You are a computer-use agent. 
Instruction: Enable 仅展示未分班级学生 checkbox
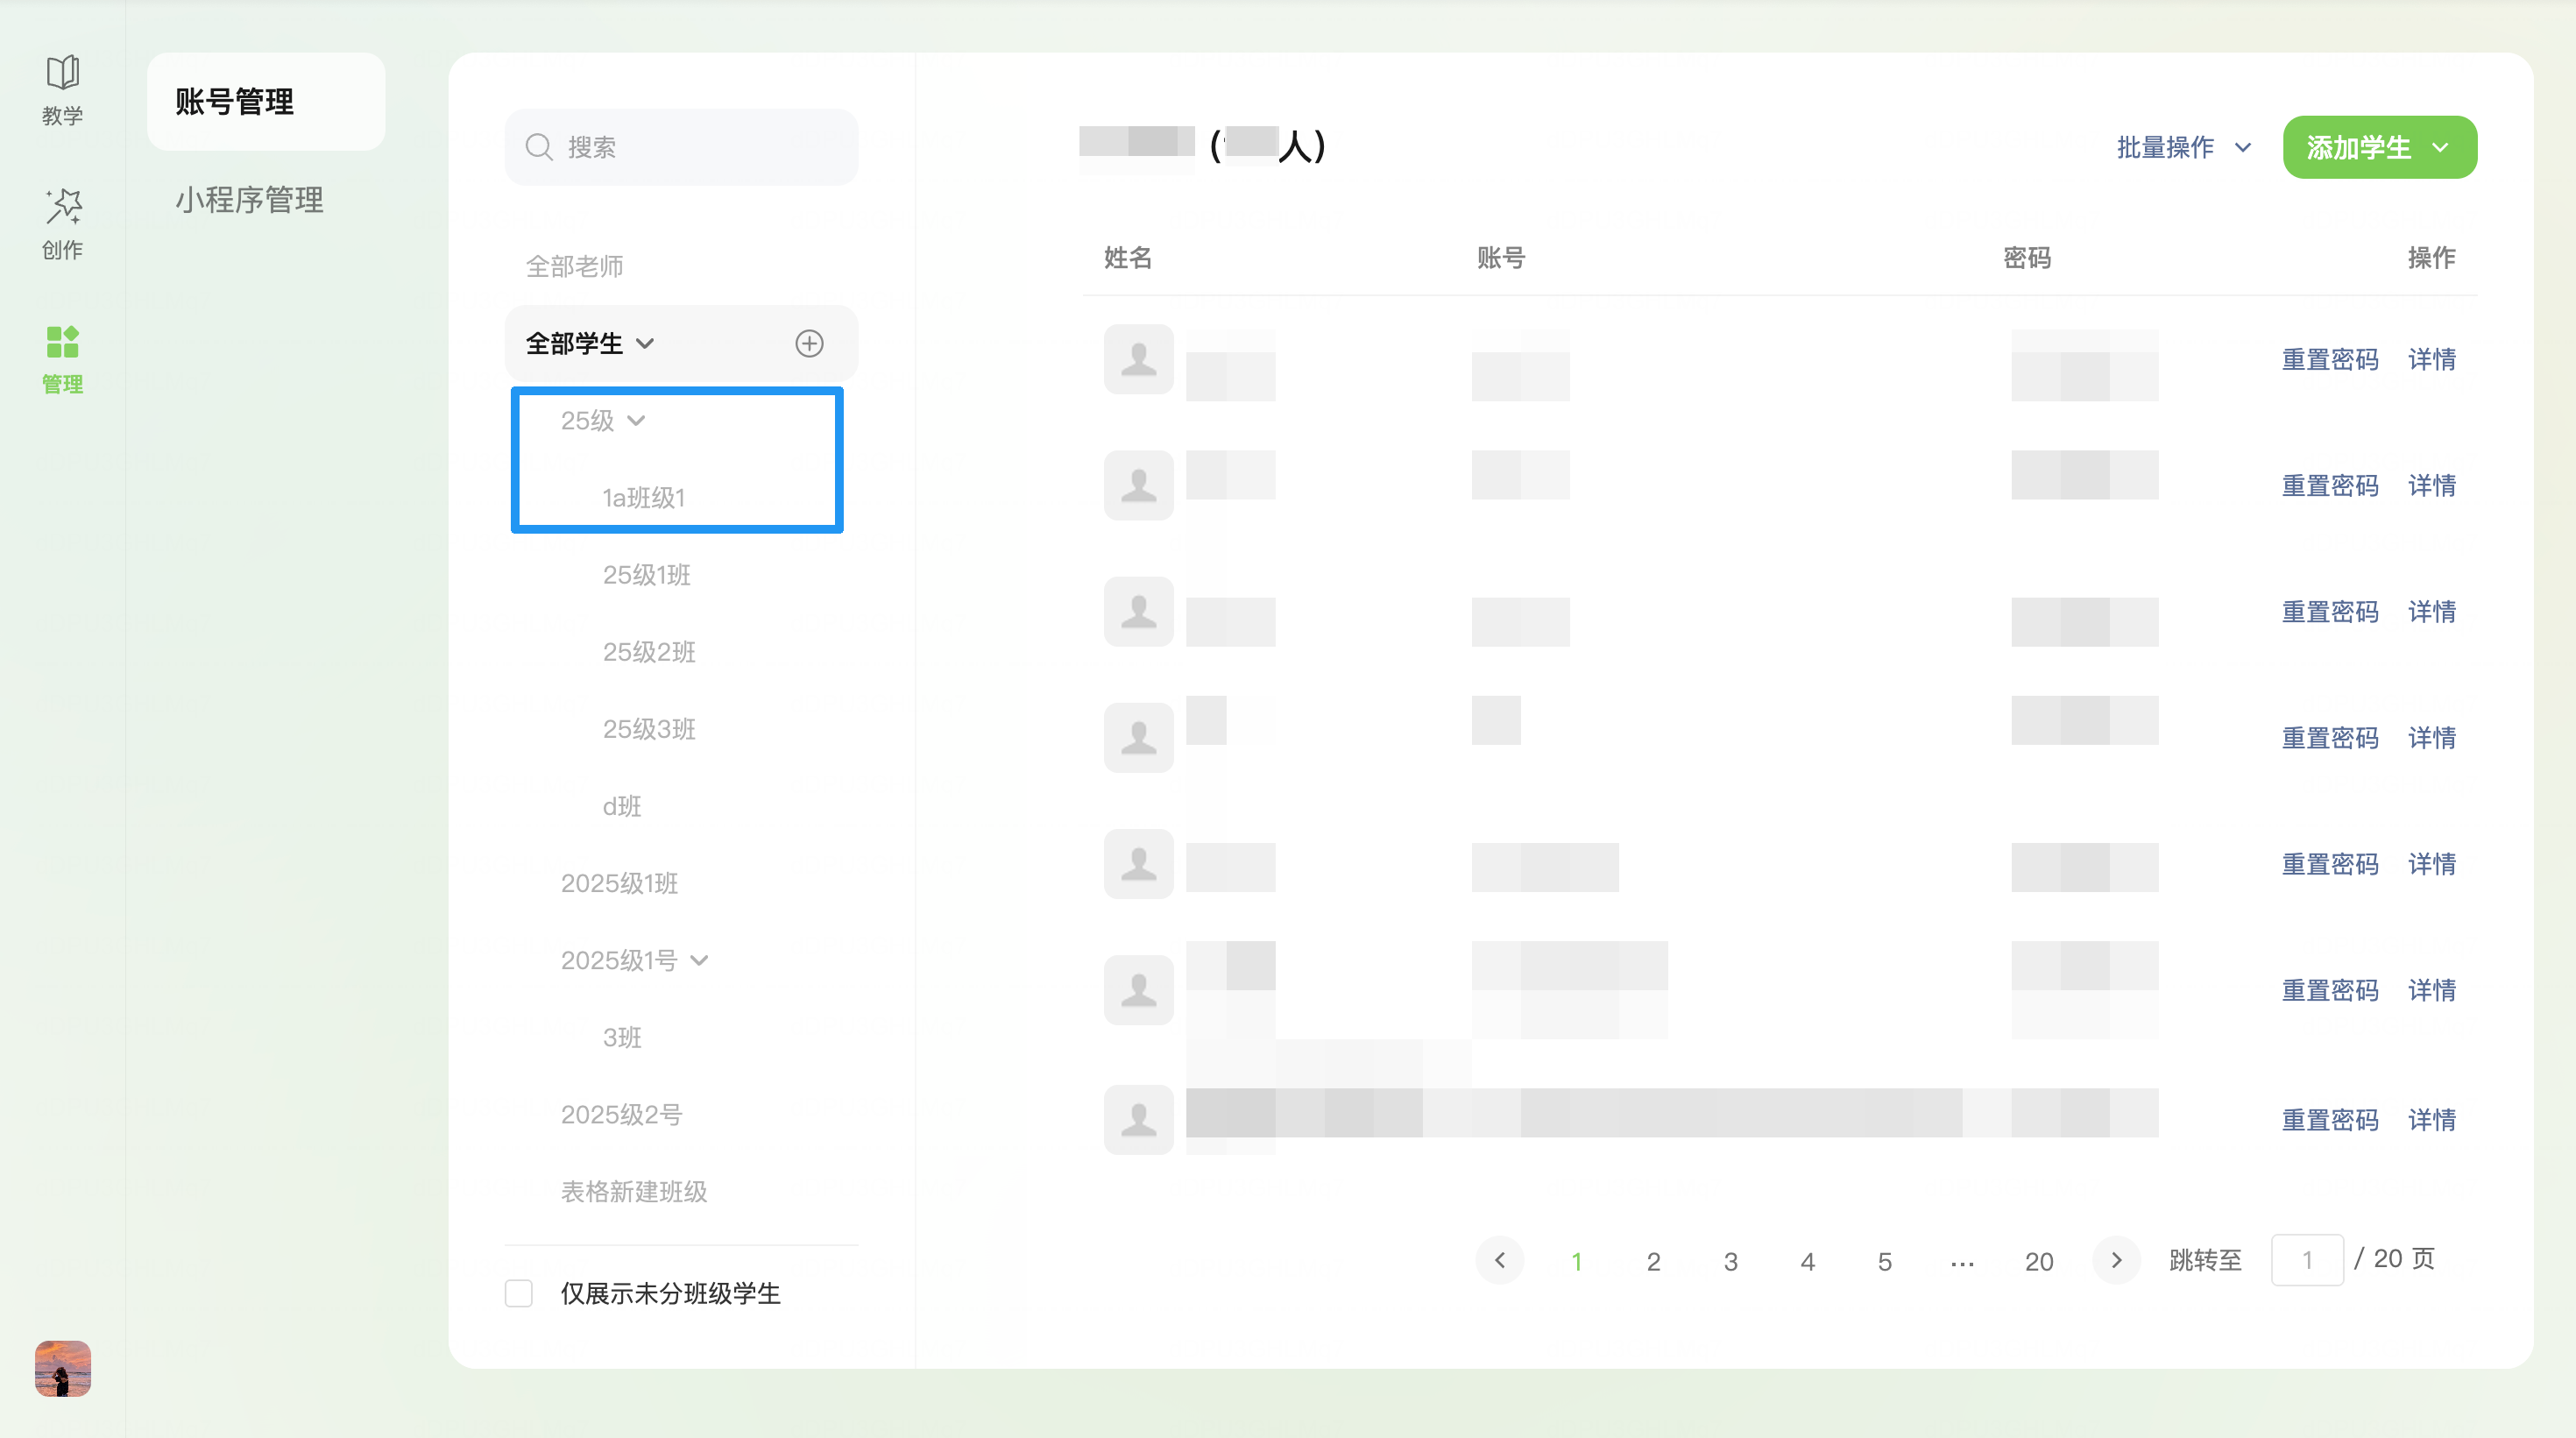[519, 1293]
